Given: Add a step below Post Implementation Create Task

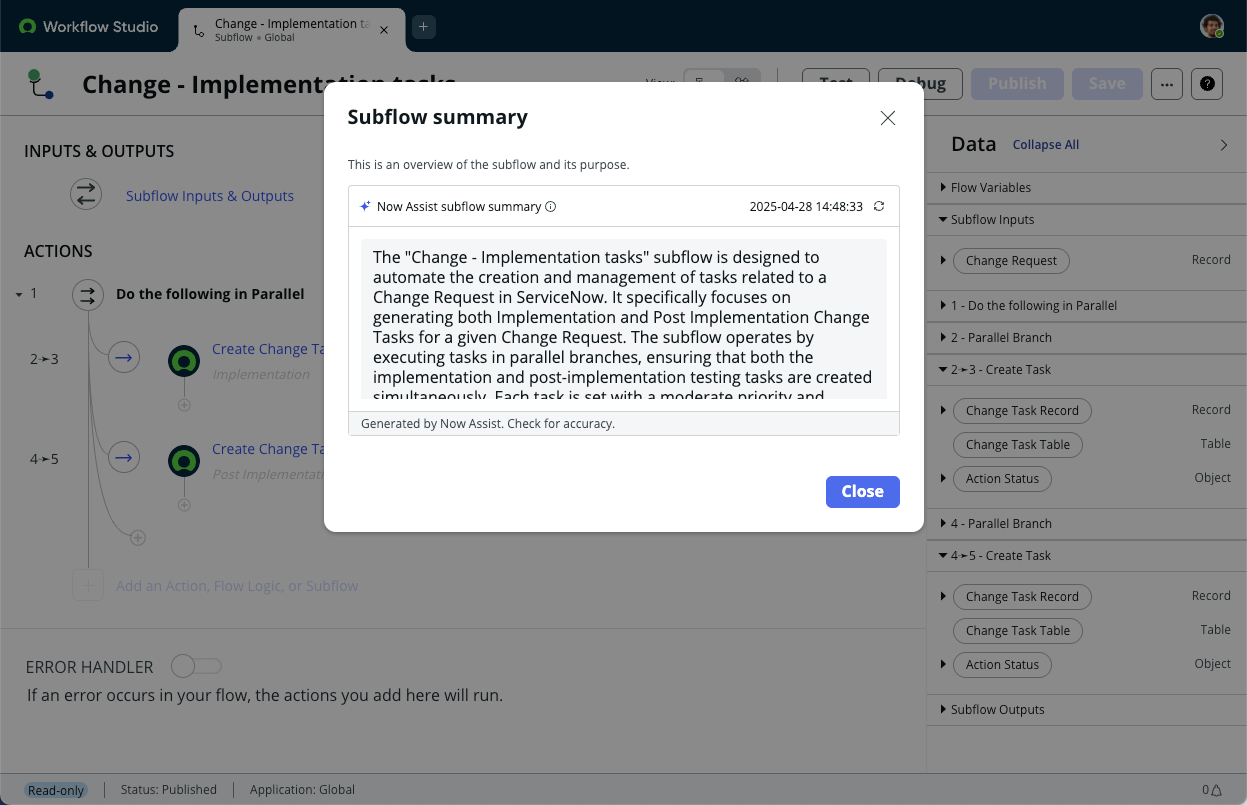Looking at the screenshot, I should [184, 505].
